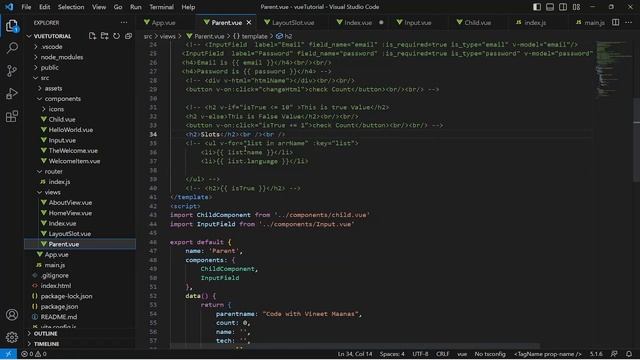
Task: Open Explorer more actions ellipsis
Action: (124, 22)
